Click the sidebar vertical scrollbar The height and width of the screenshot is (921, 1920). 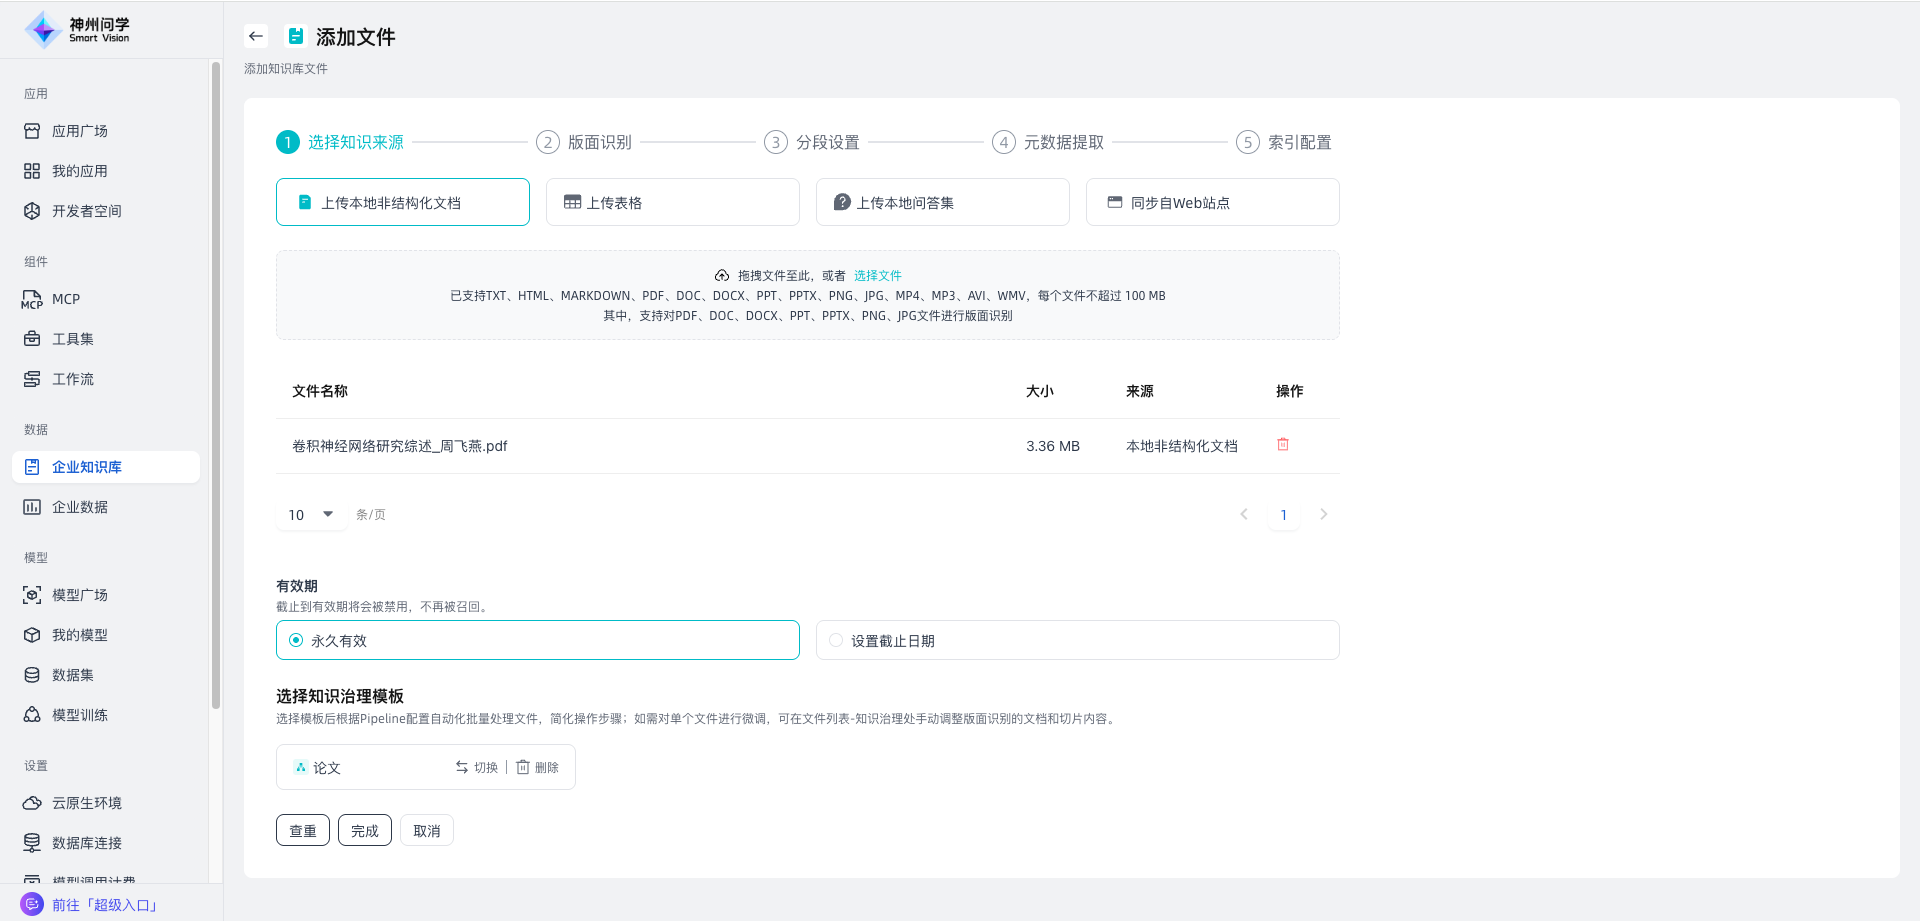pyautogui.click(x=216, y=385)
